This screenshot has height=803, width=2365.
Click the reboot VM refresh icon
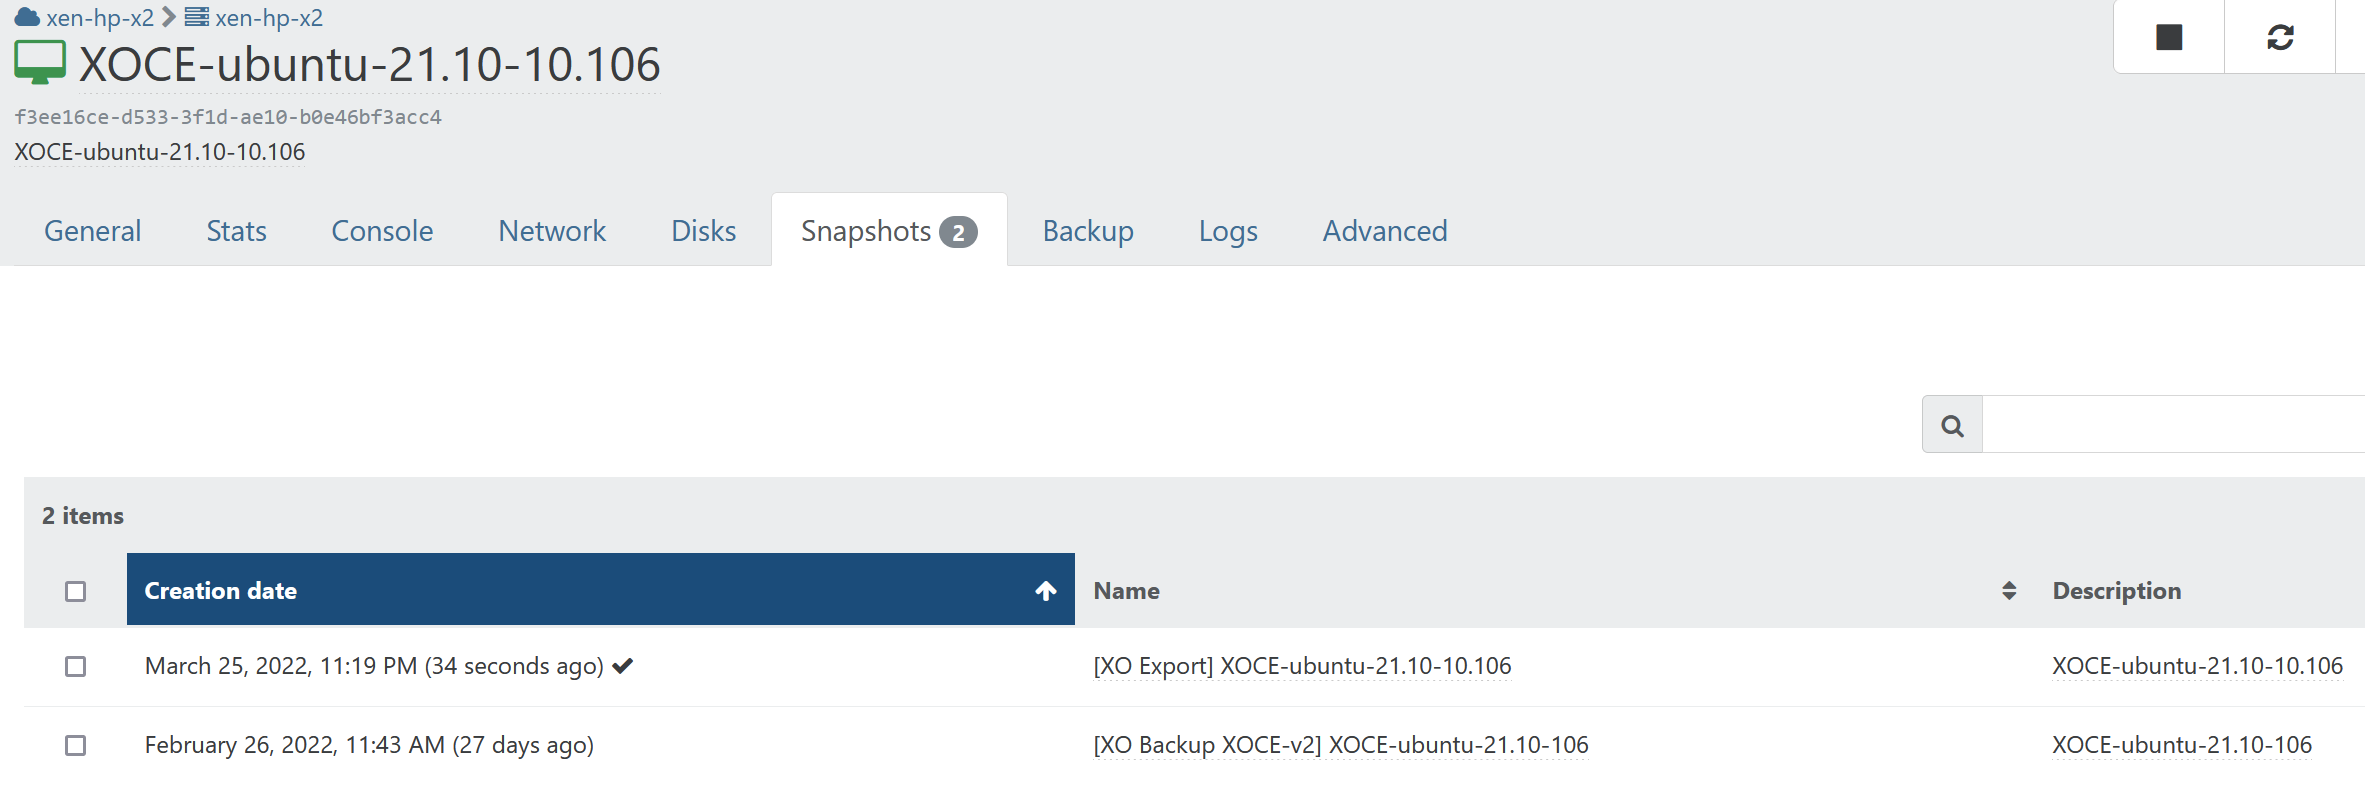click(2280, 37)
